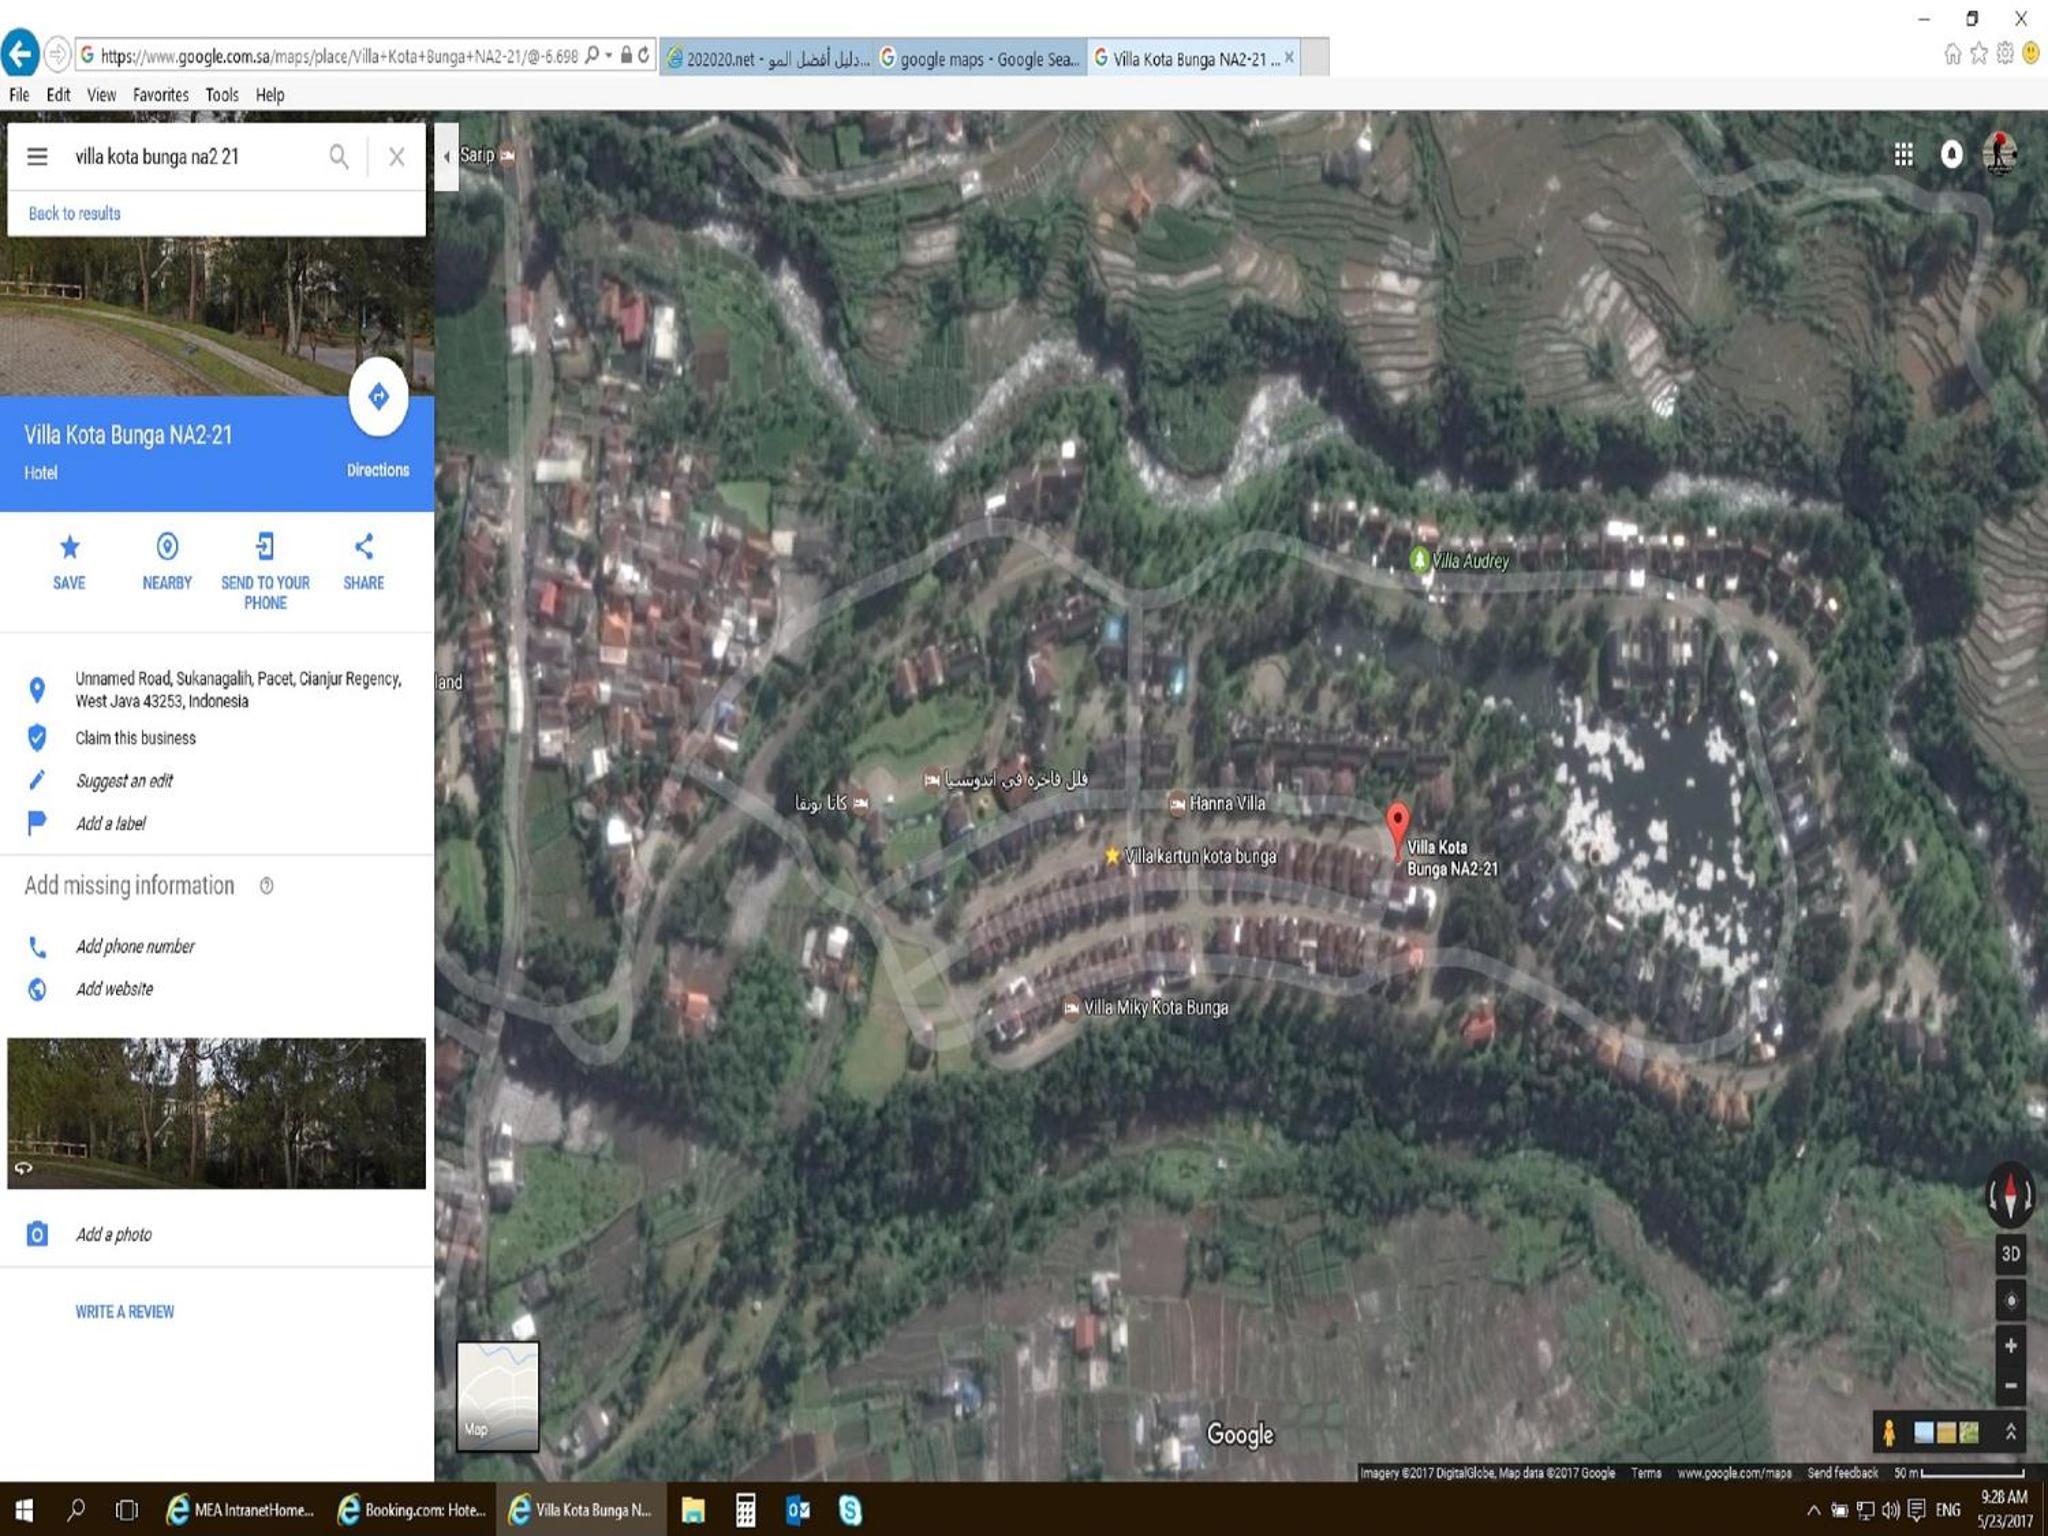Refresh the page from the address bar

(x=644, y=55)
